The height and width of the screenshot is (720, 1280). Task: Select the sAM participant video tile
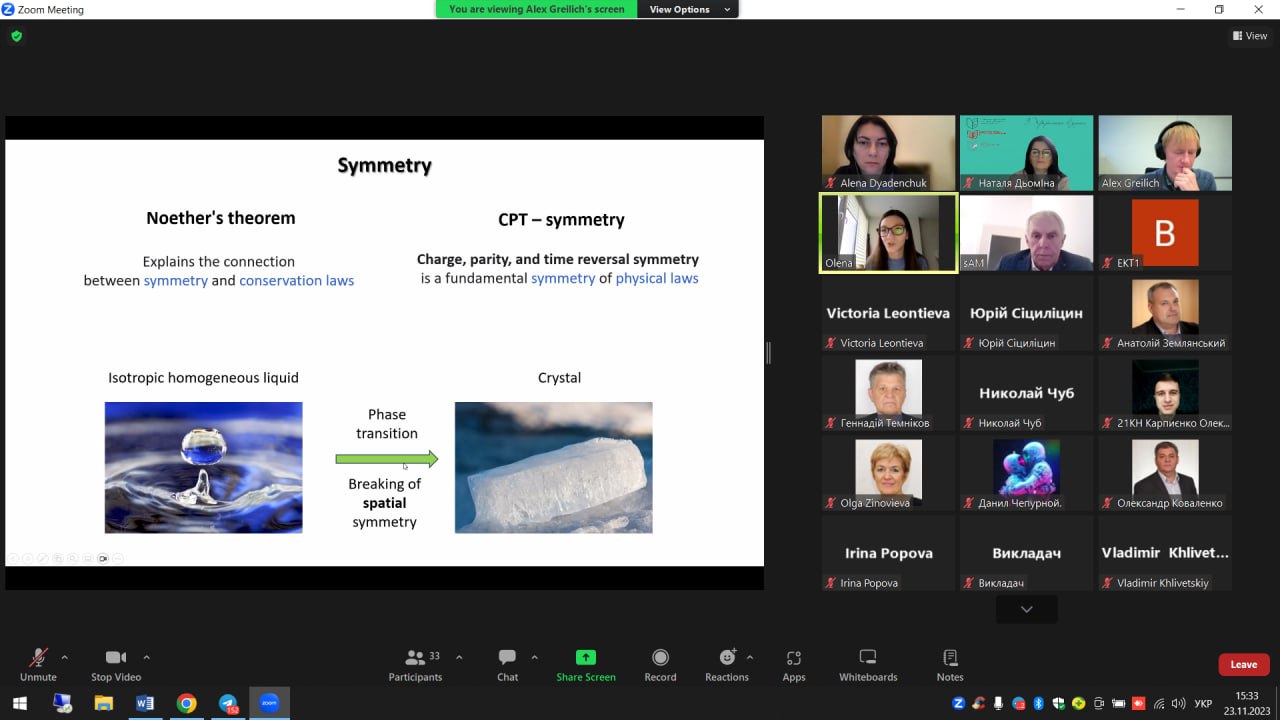point(1026,233)
